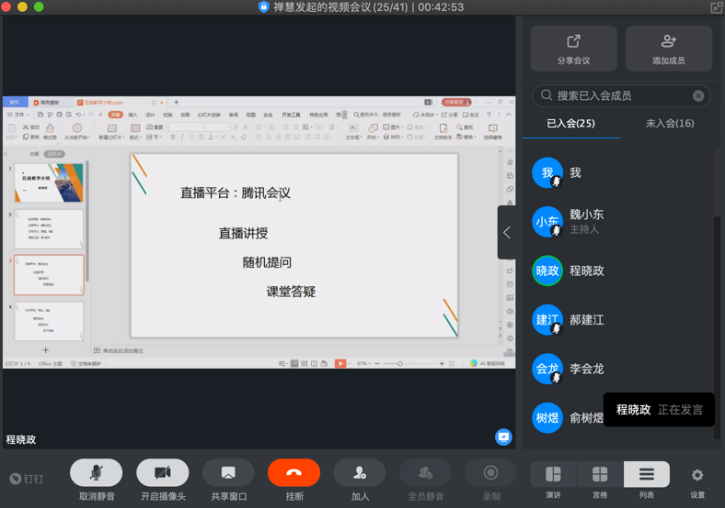
Task: Start recording with 录制 button
Action: [x=491, y=473]
